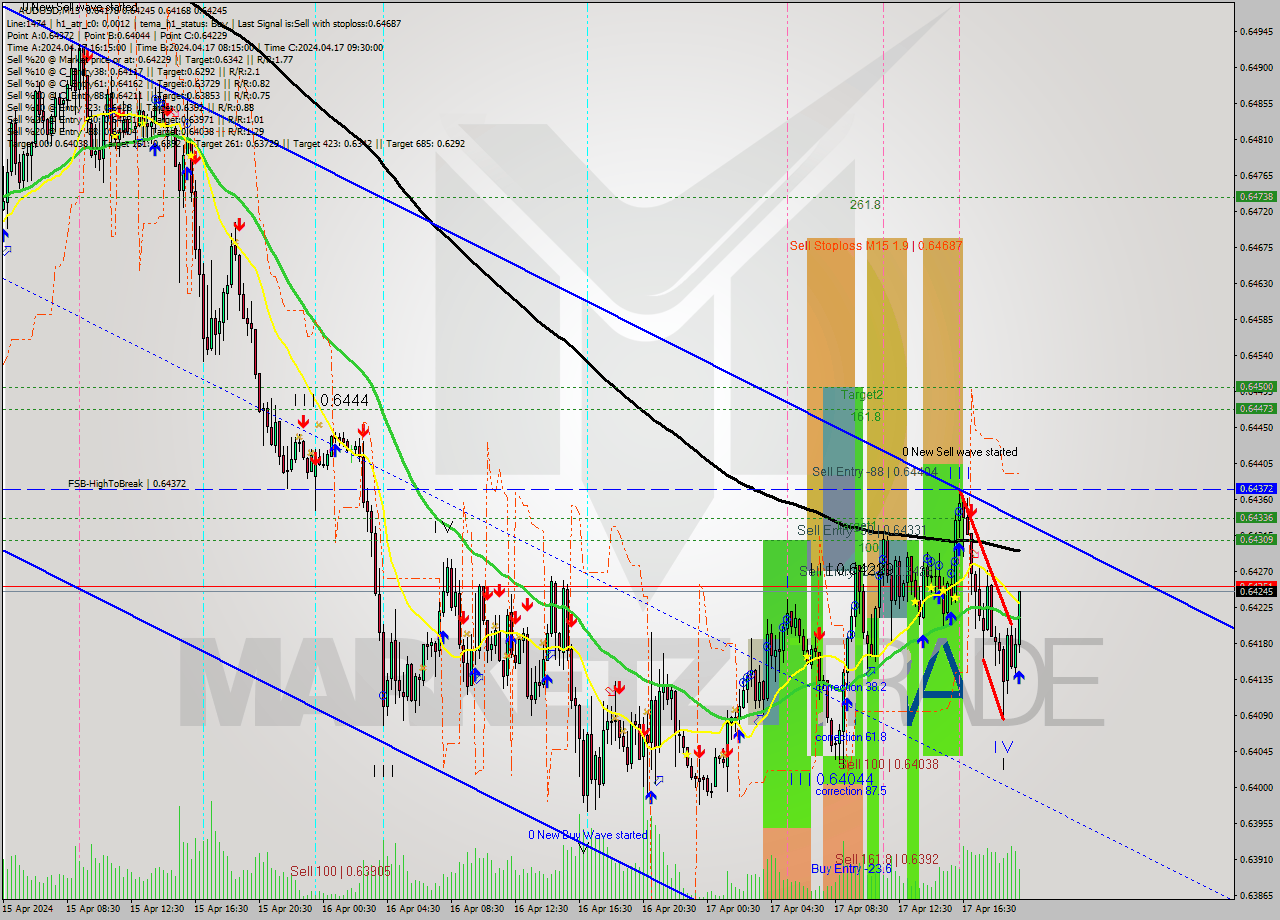Click the green Target2 label

(861, 395)
